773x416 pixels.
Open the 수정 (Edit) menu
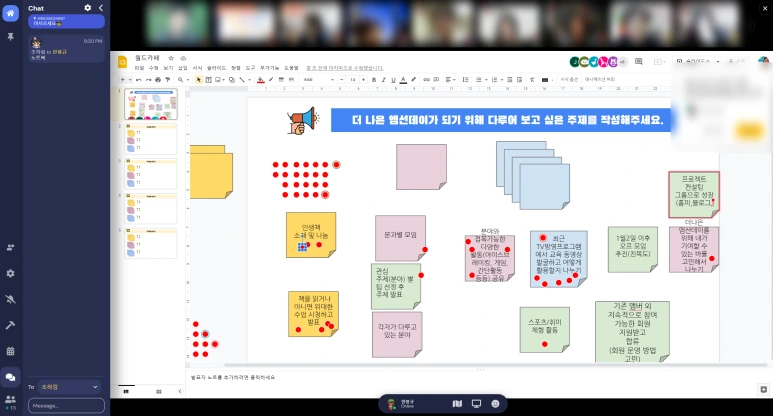pos(154,68)
